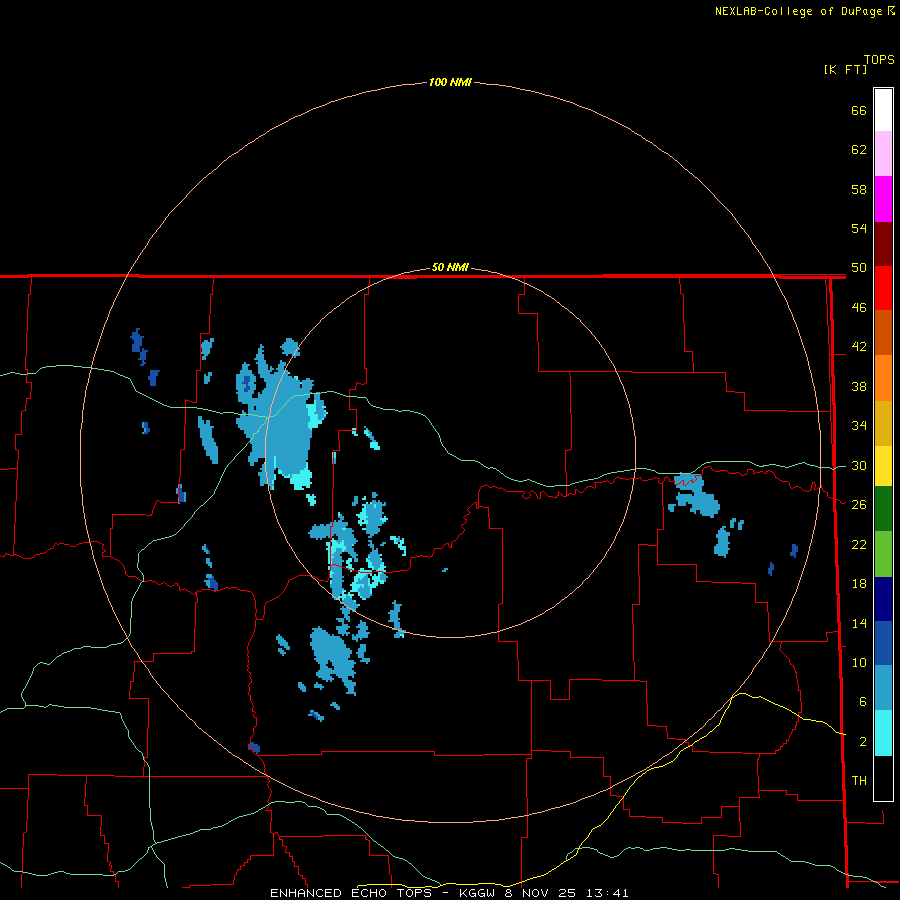
Task: Click the legend value 50
Action: pyautogui.click(x=859, y=267)
